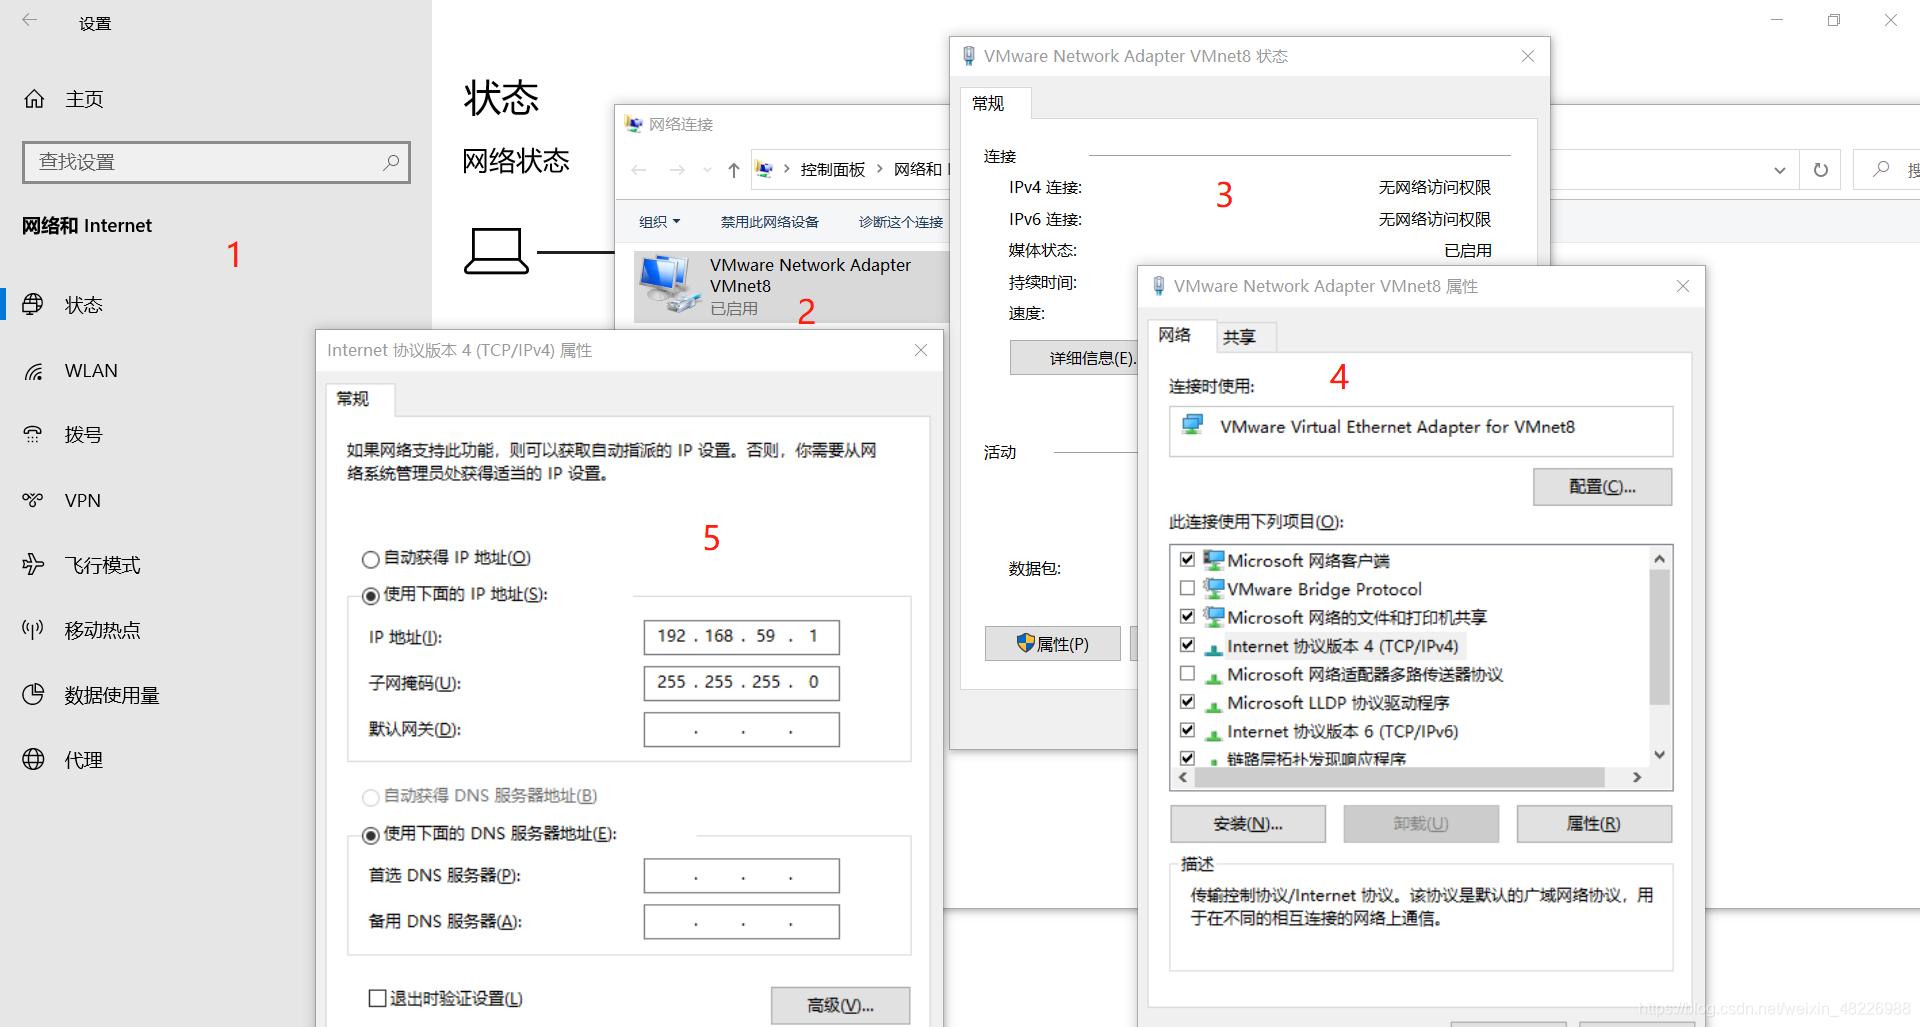The width and height of the screenshot is (1920, 1027).
Task: Click the laptop icon in network status diagram
Action: click(496, 251)
